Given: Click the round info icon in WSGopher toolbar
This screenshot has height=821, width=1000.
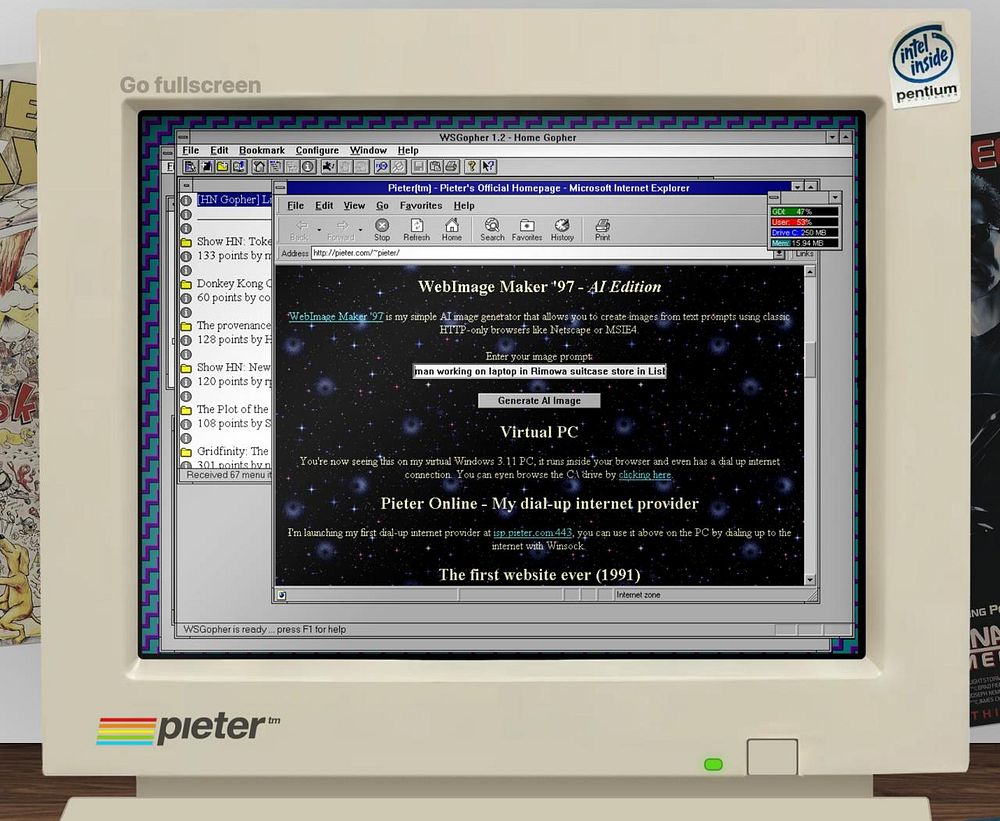Looking at the screenshot, I should [x=308, y=166].
